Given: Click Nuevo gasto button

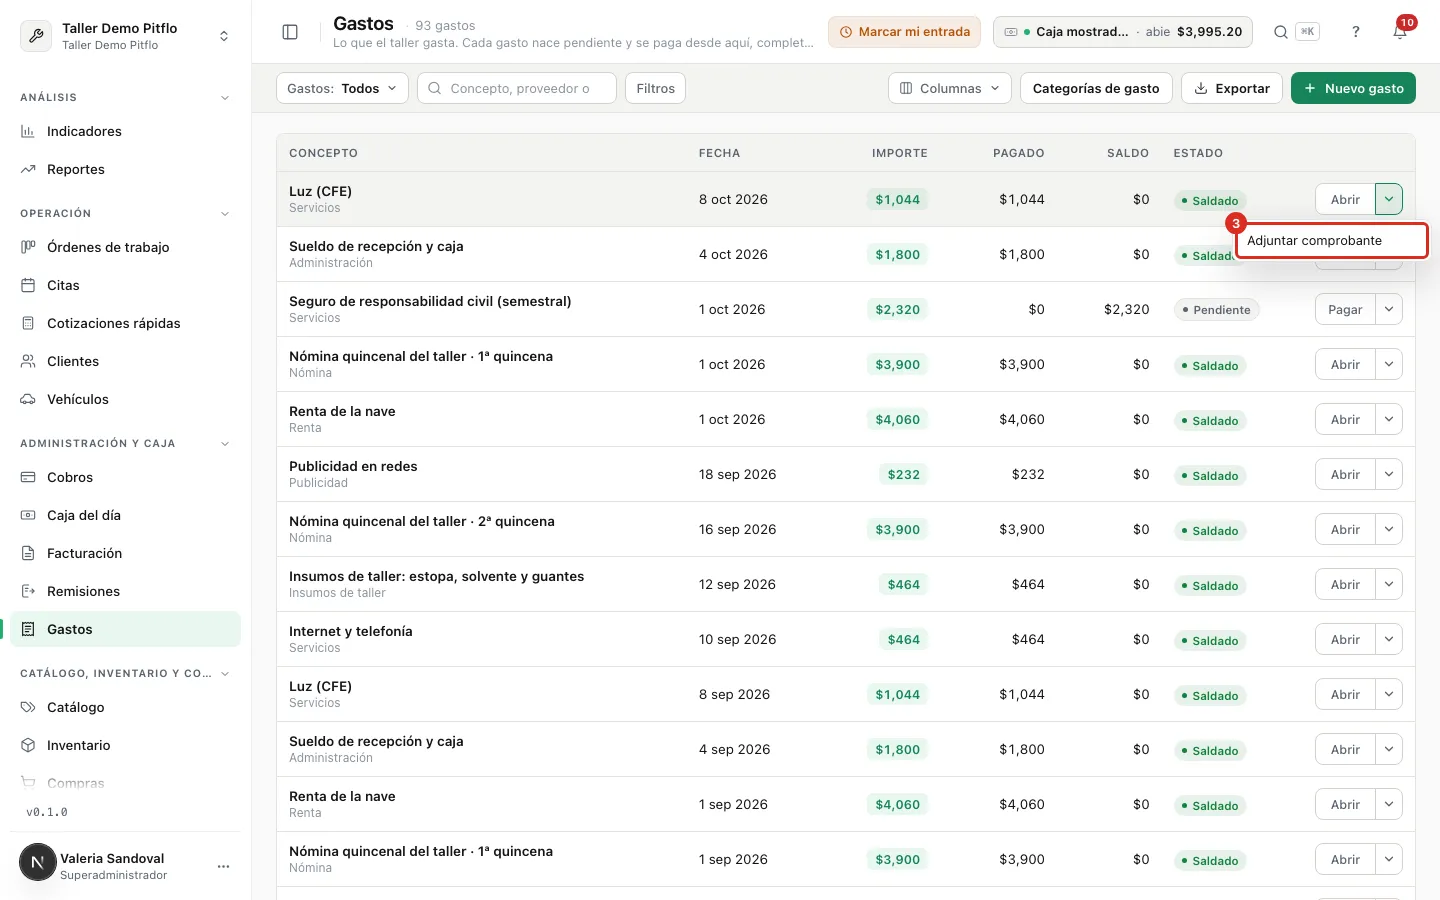Looking at the screenshot, I should click(x=1353, y=88).
